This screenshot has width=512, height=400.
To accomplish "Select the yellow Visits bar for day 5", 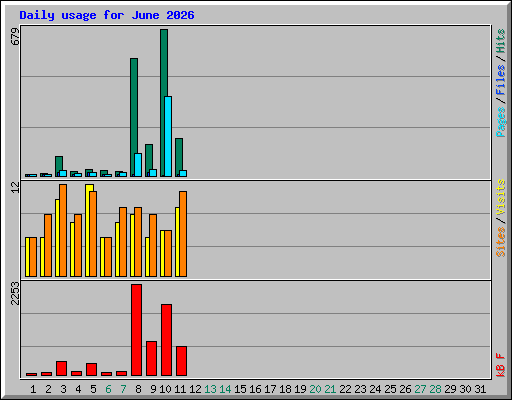I will coord(89,230).
